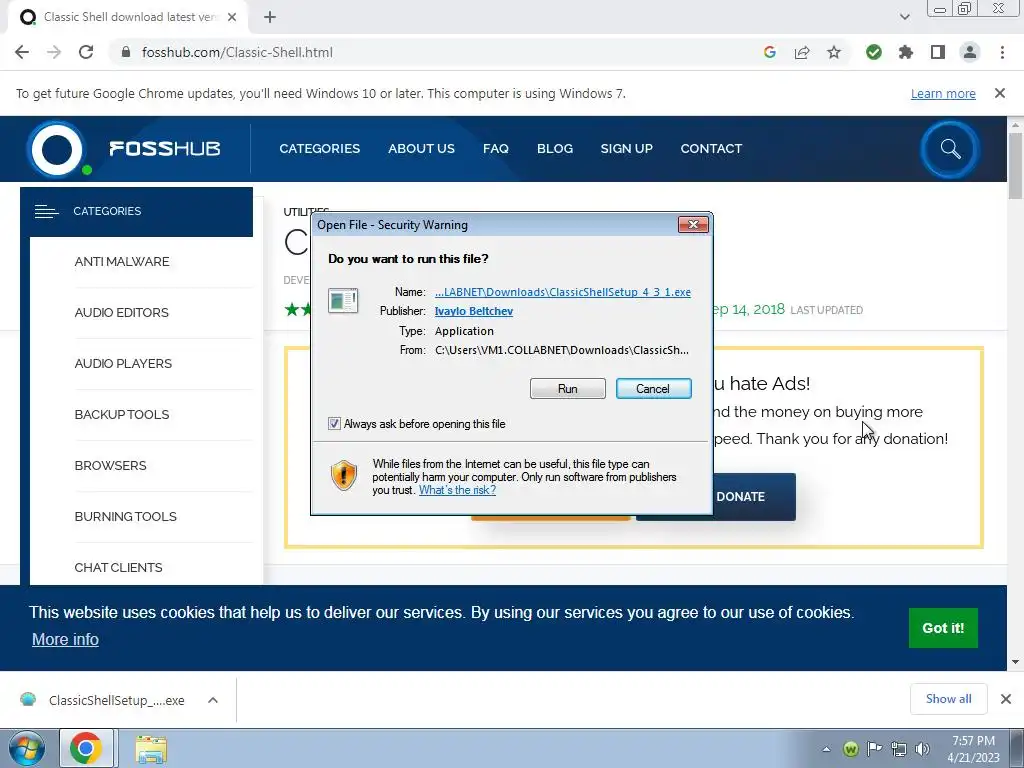This screenshot has width=1024, height=768.
Task: Open the tab search dropdown arrow
Action: [904, 17]
